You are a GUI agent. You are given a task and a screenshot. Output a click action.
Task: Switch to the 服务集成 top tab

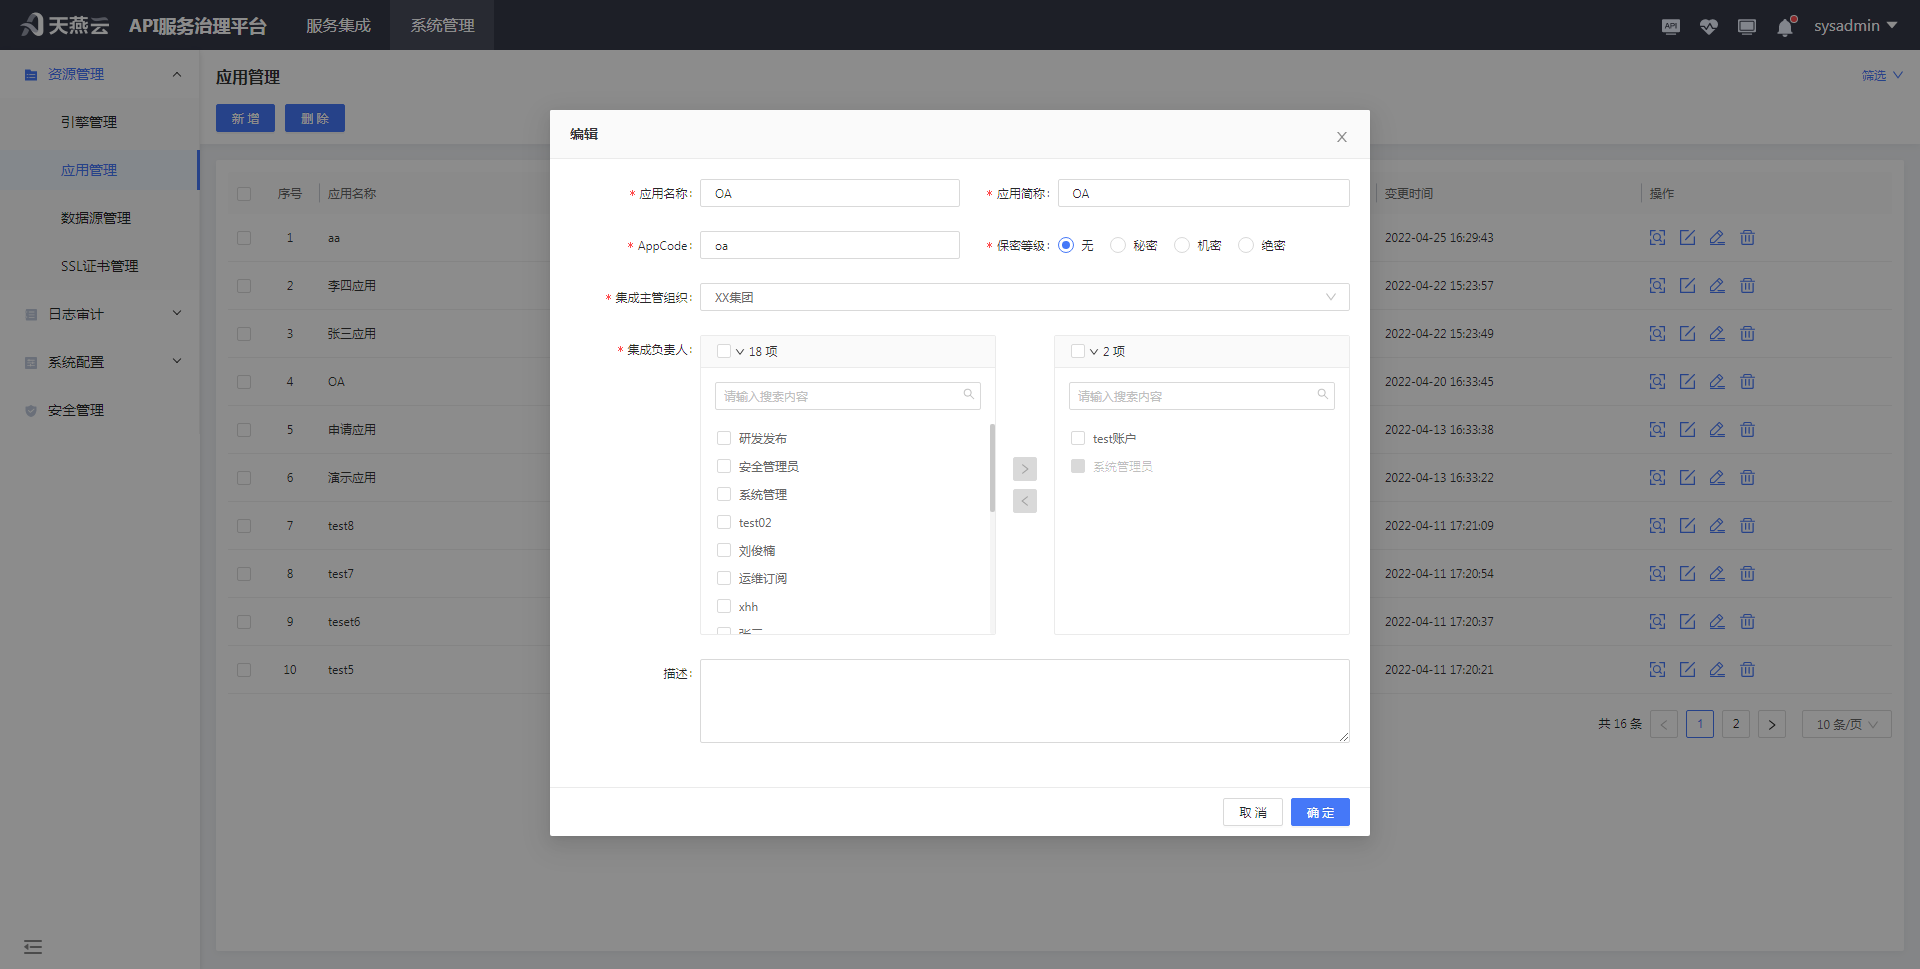click(338, 26)
